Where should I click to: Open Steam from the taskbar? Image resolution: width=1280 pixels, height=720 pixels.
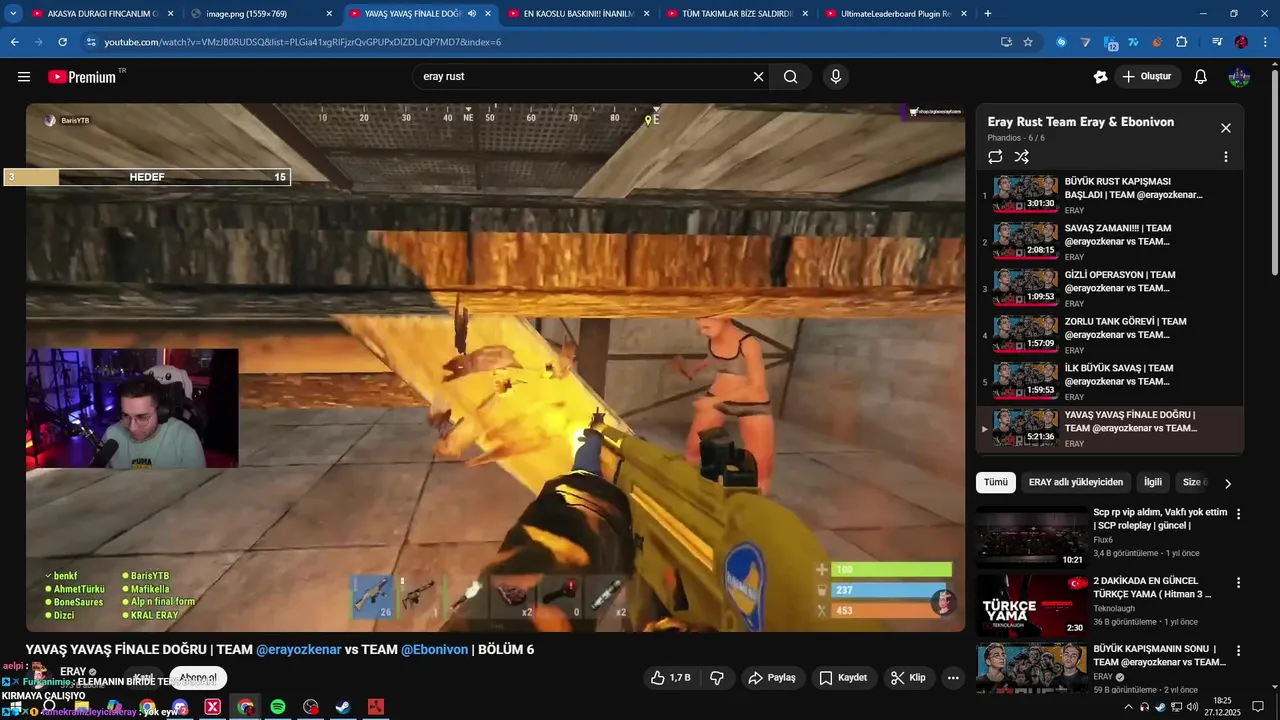pos(342,707)
